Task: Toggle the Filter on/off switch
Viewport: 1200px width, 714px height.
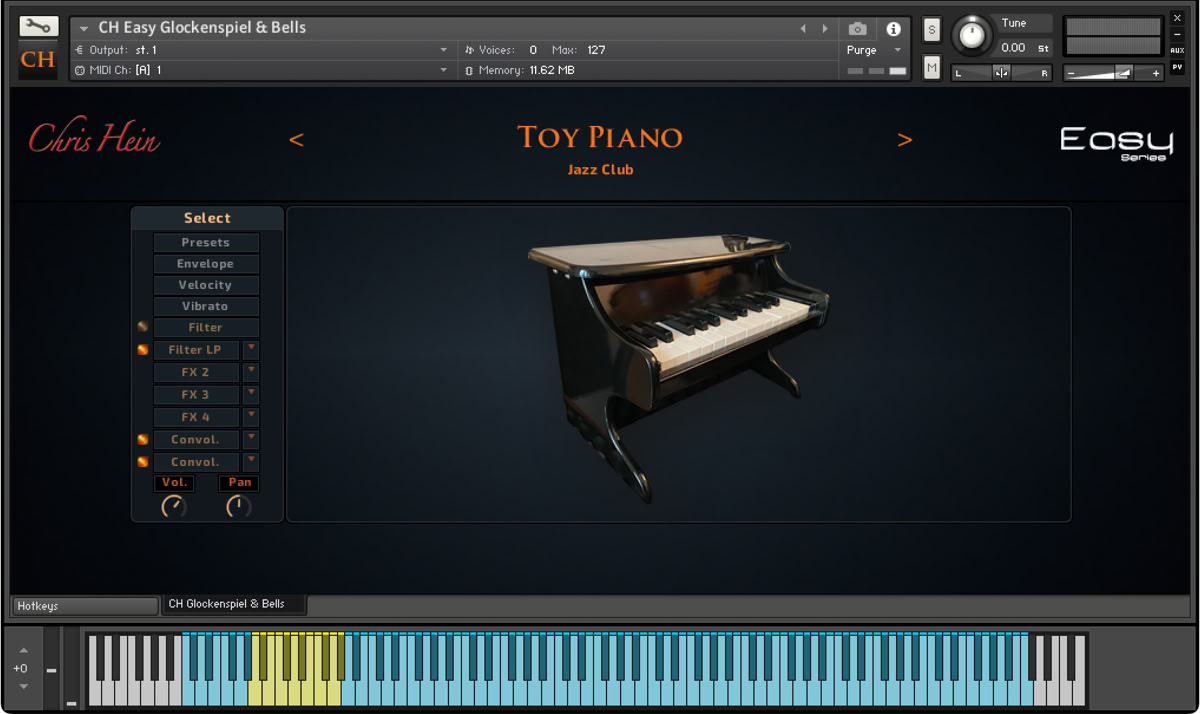Action: pyautogui.click(x=143, y=327)
